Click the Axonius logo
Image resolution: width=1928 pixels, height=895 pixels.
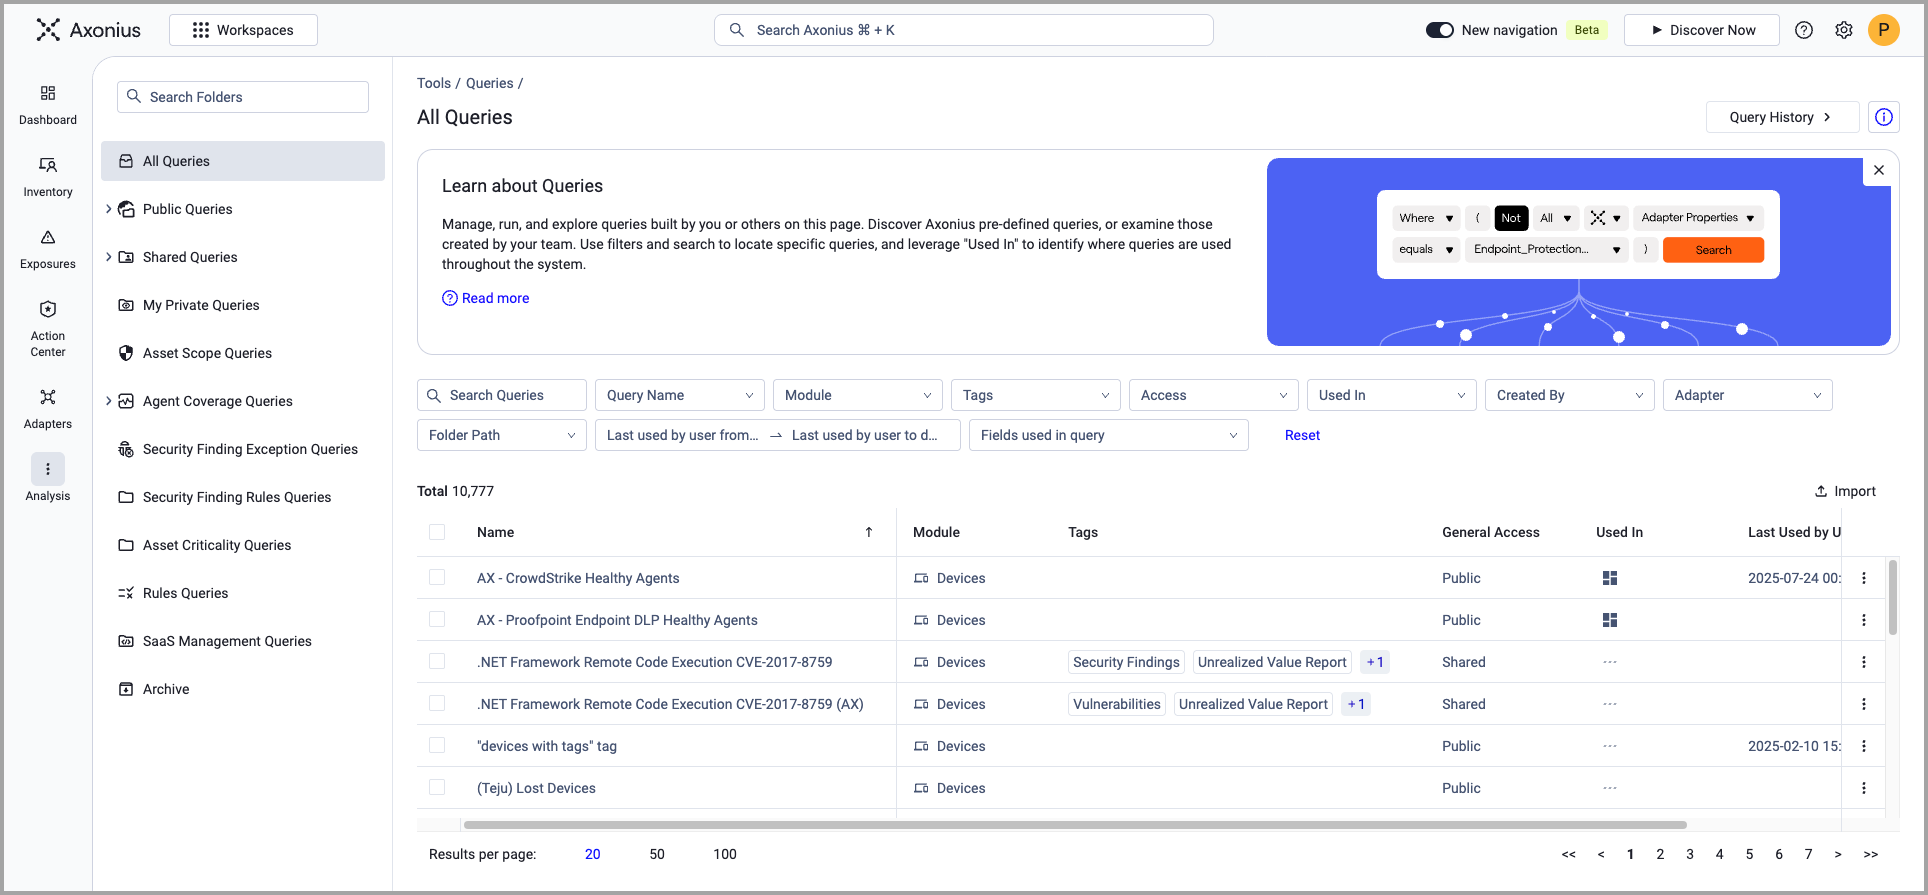(x=88, y=30)
